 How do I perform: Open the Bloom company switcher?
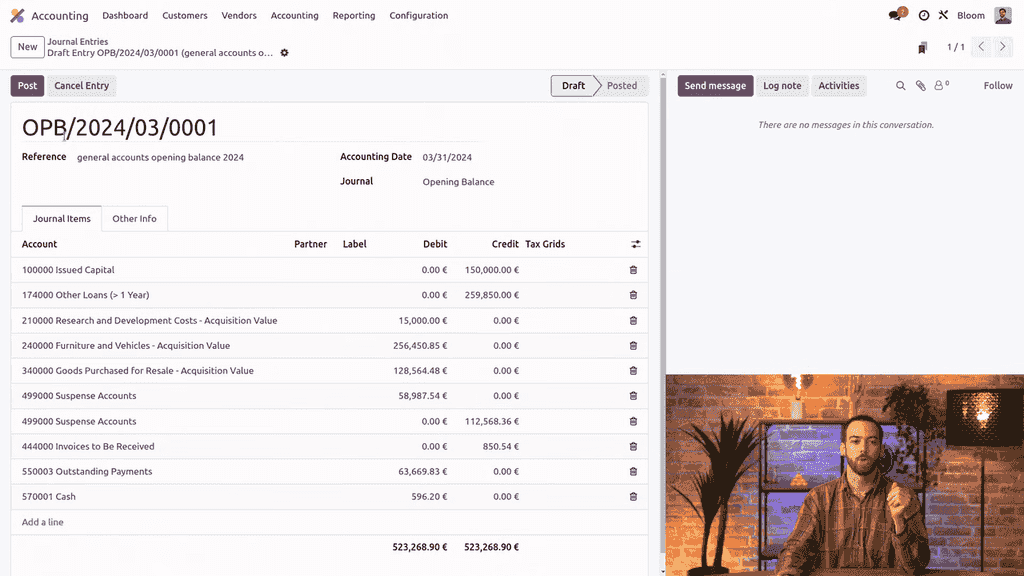tap(971, 16)
